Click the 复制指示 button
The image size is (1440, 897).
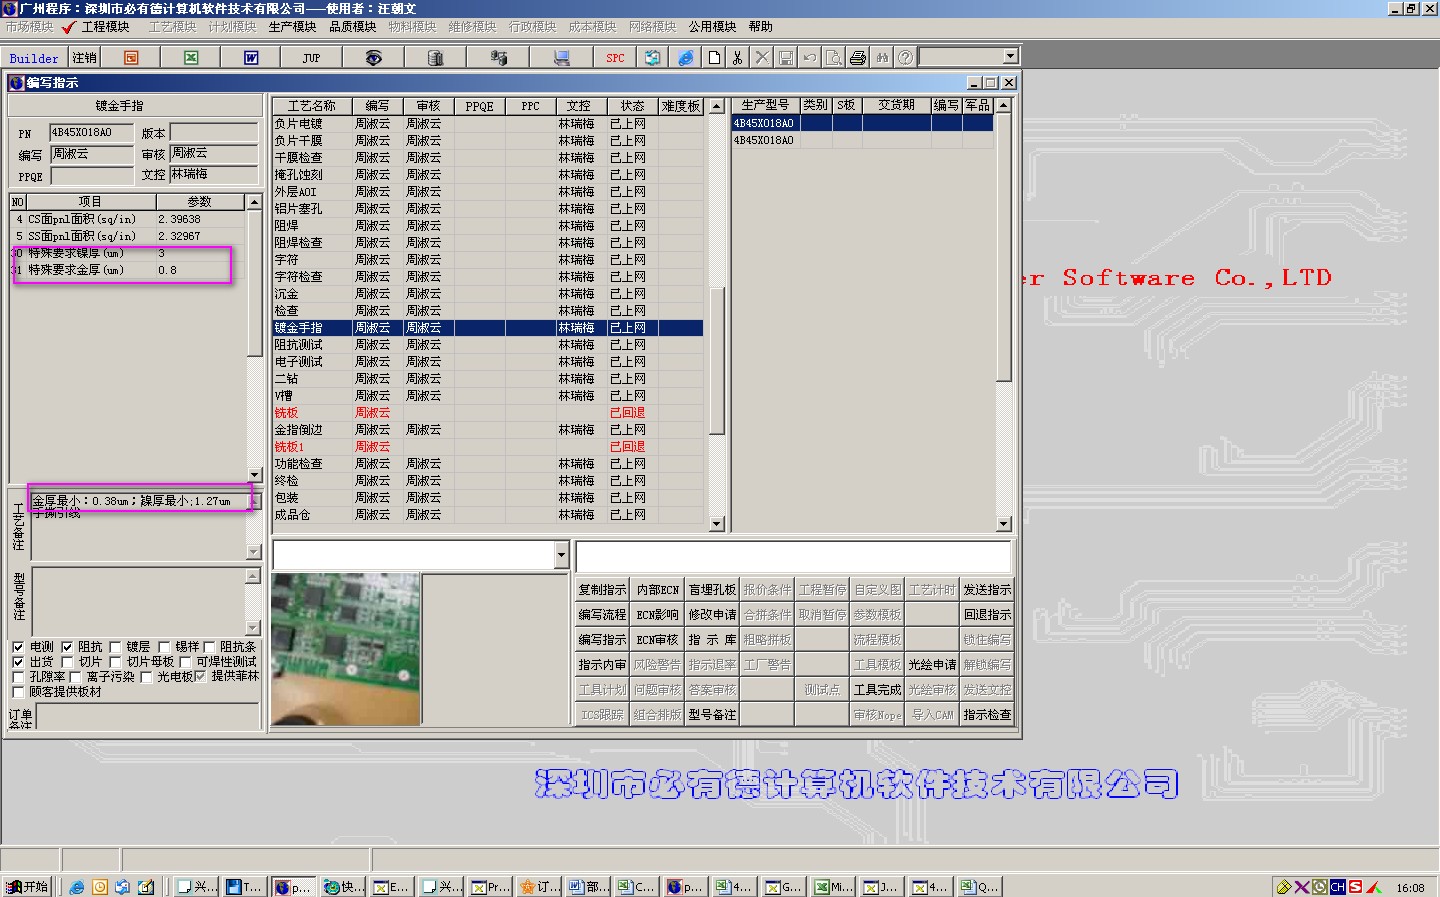[x=602, y=590]
